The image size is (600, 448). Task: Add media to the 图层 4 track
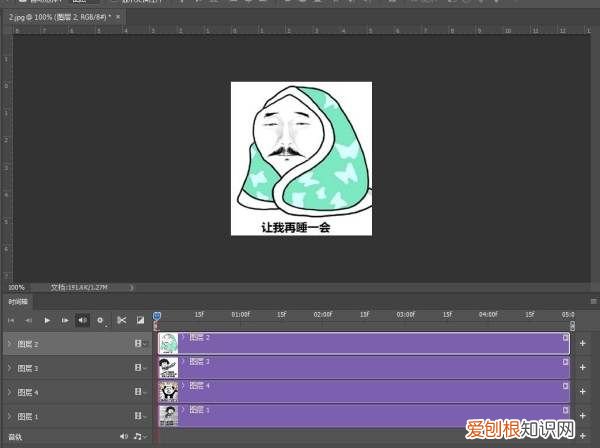[x=583, y=391]
